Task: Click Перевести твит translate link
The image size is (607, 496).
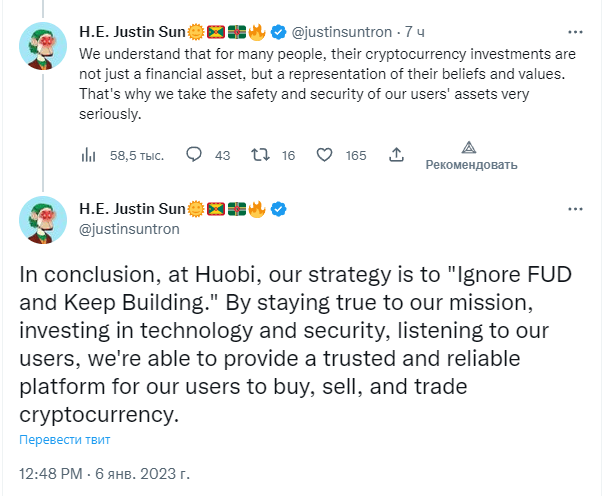Action: (x=65, y=440)
